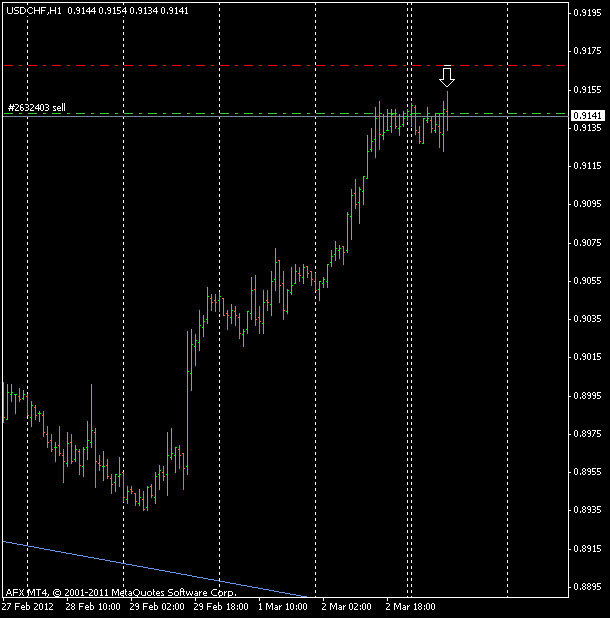This screenshot has width=610, height=618.
Task: Click the 0.9075 price scale label
Action: [x=588, y=243]
